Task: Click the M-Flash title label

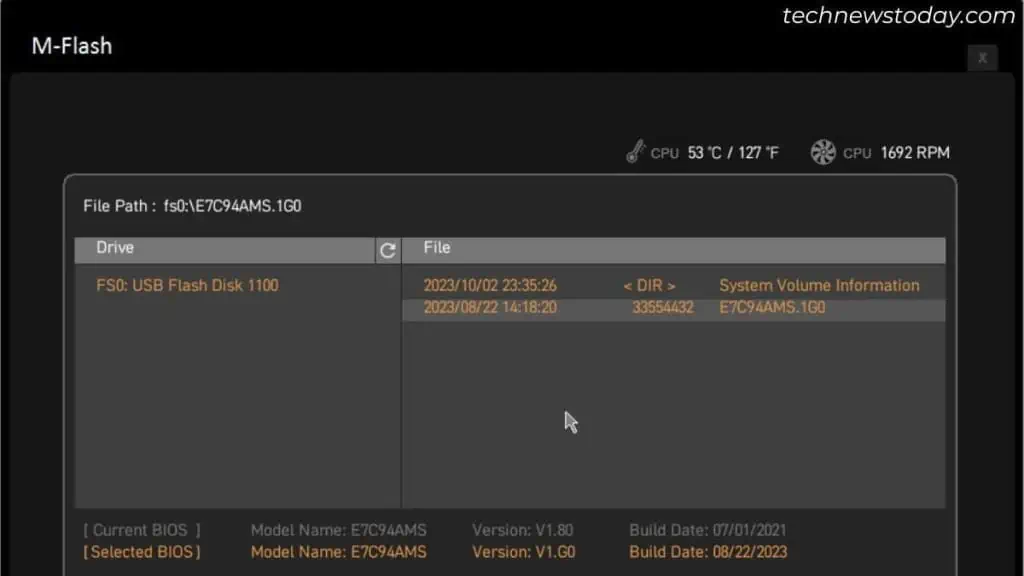Action: point(70,45)
